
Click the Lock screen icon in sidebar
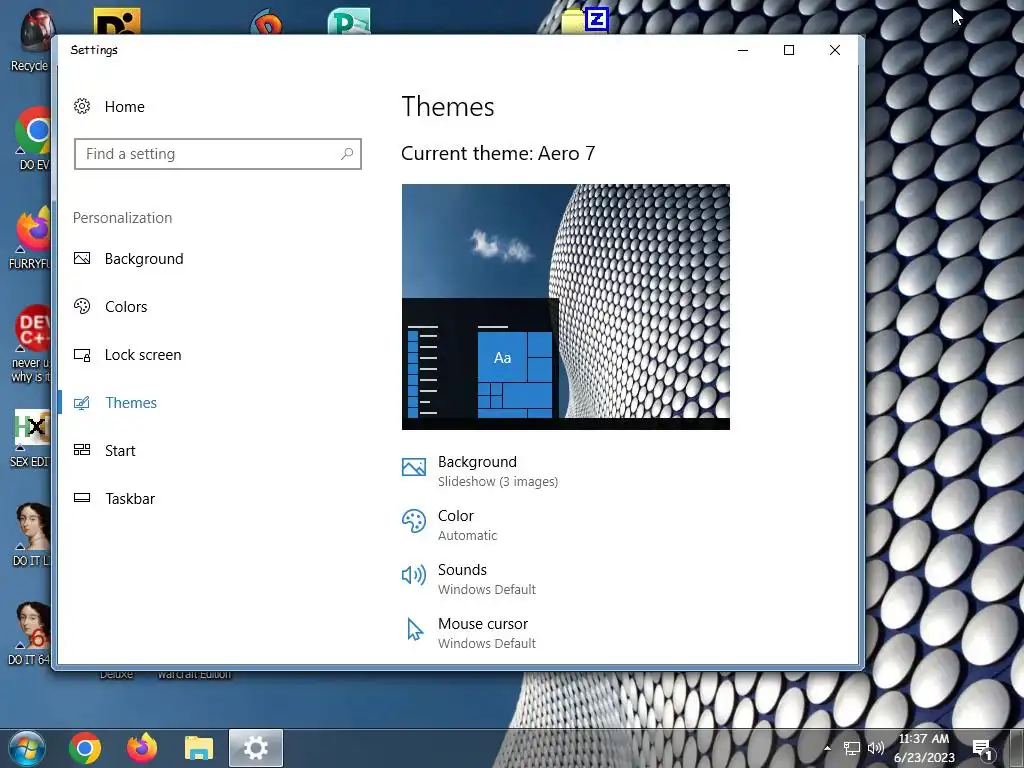pos(82,355)
